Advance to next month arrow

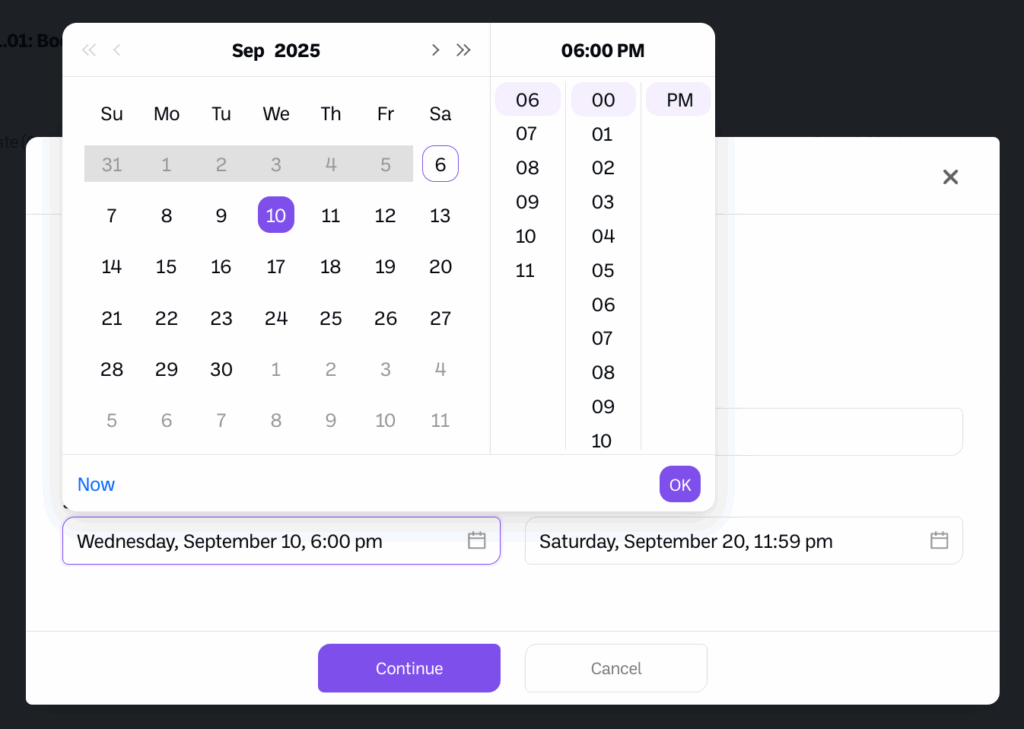point(435,50)
